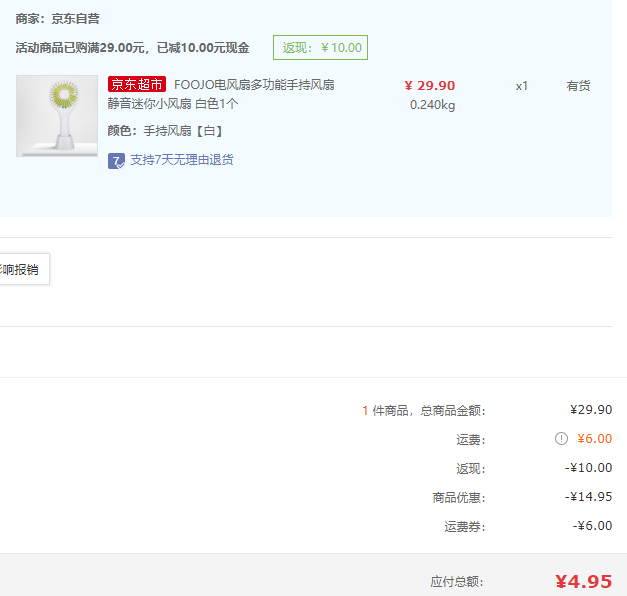The width and height of the screenshot is (627, 596).
Task: Click the ¥29.90 total goods amount
Action: click(x=591, y=410)
